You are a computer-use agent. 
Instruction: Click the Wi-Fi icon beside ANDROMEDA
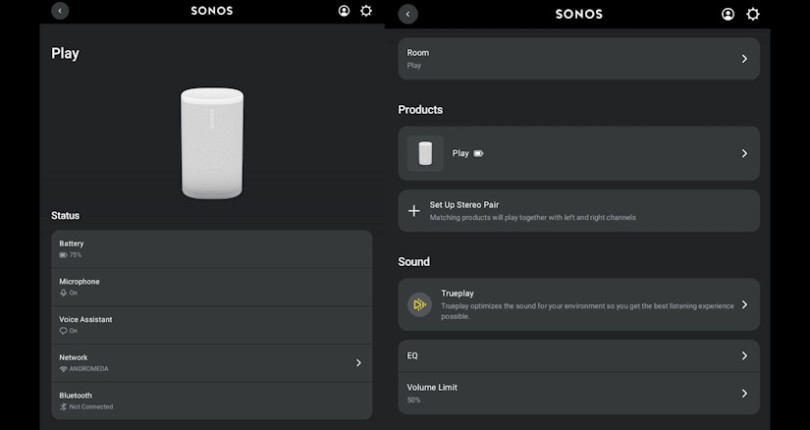(63, 369)
